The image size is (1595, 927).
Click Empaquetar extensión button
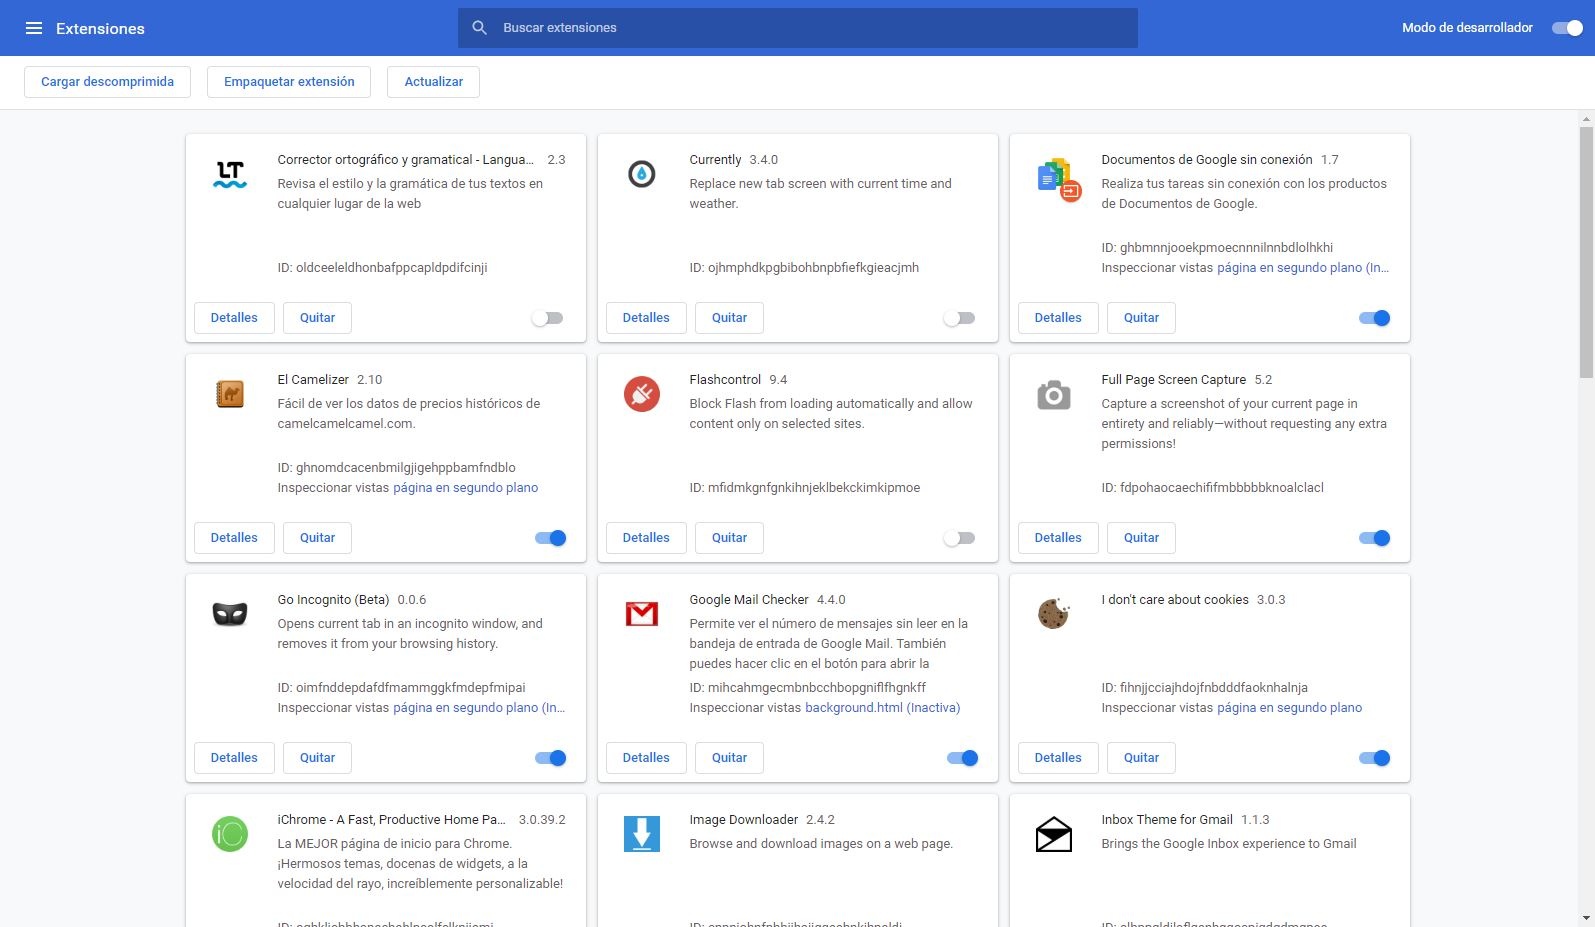tap(289, 82)
